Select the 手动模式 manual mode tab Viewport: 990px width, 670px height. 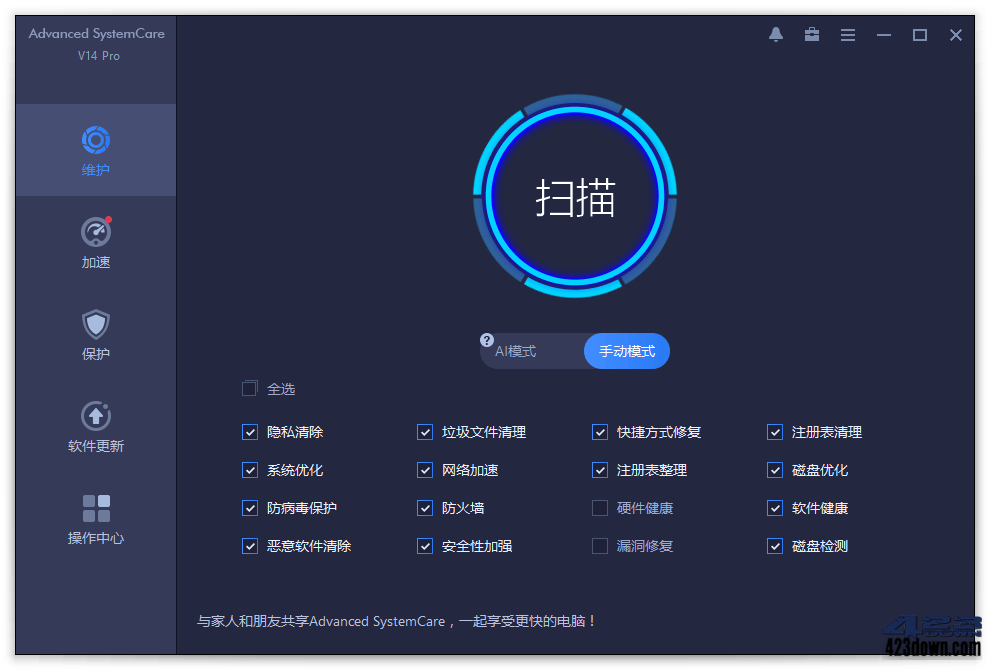click(627, 352)
